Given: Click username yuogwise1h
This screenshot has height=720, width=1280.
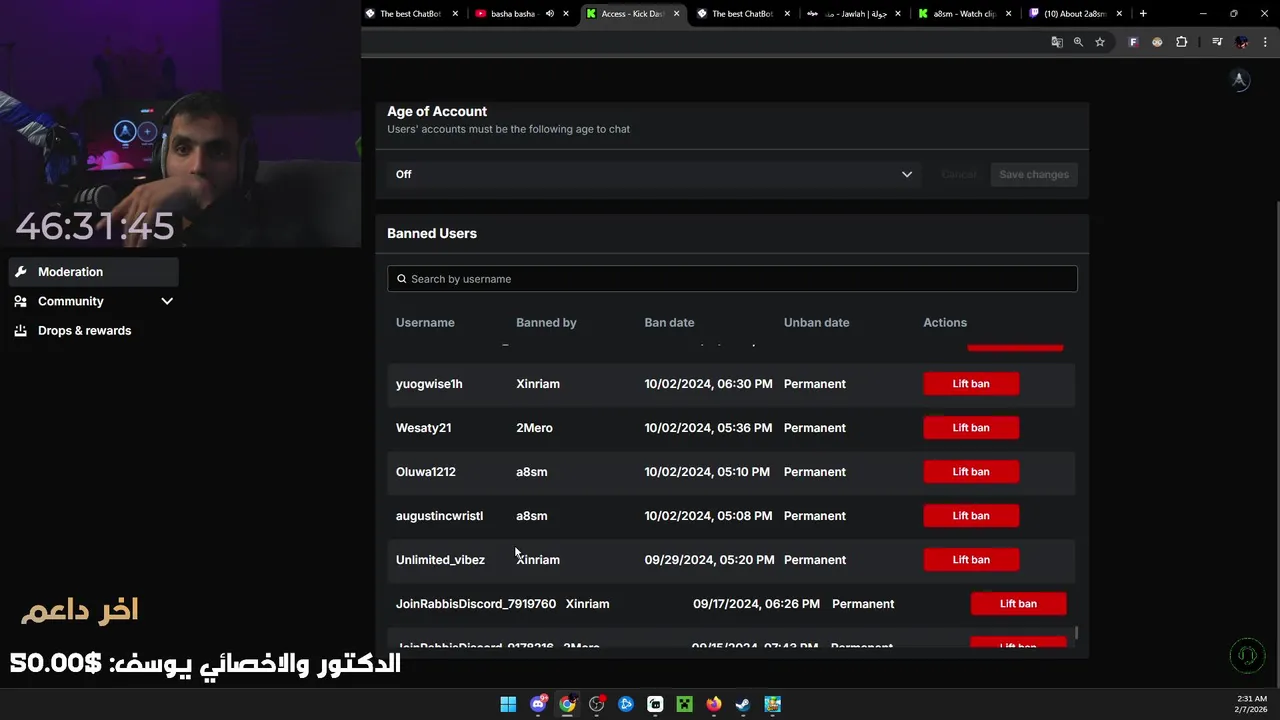Looking at the screenshot, I should point(429,384).
